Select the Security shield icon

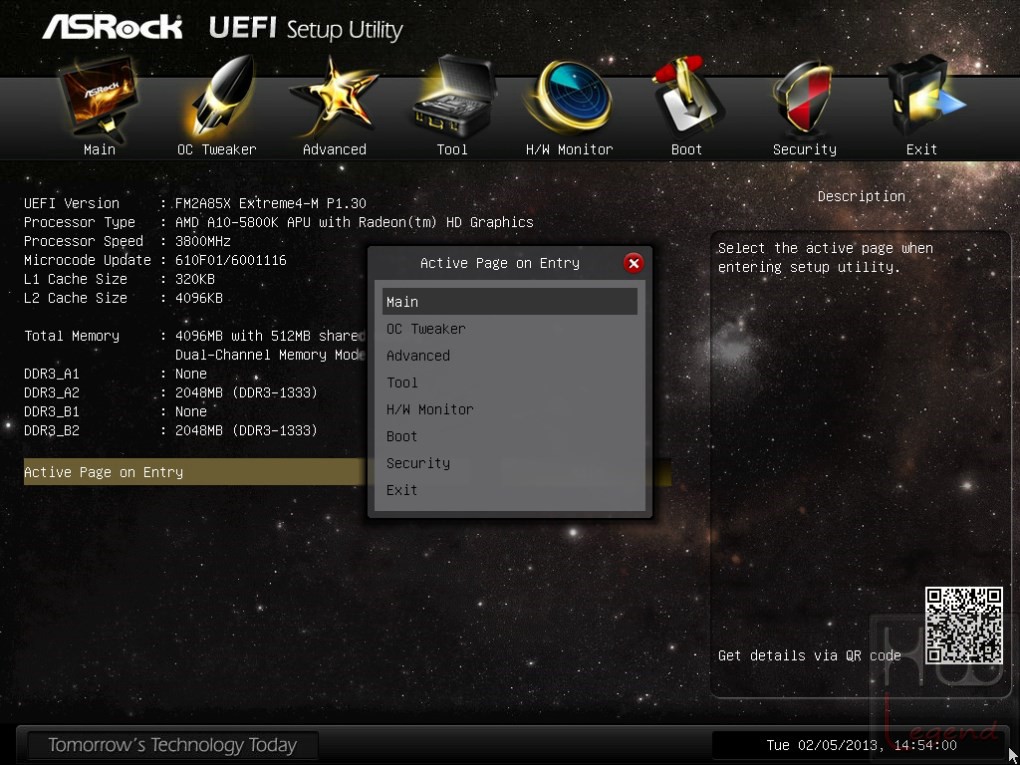tap(804, 98)
